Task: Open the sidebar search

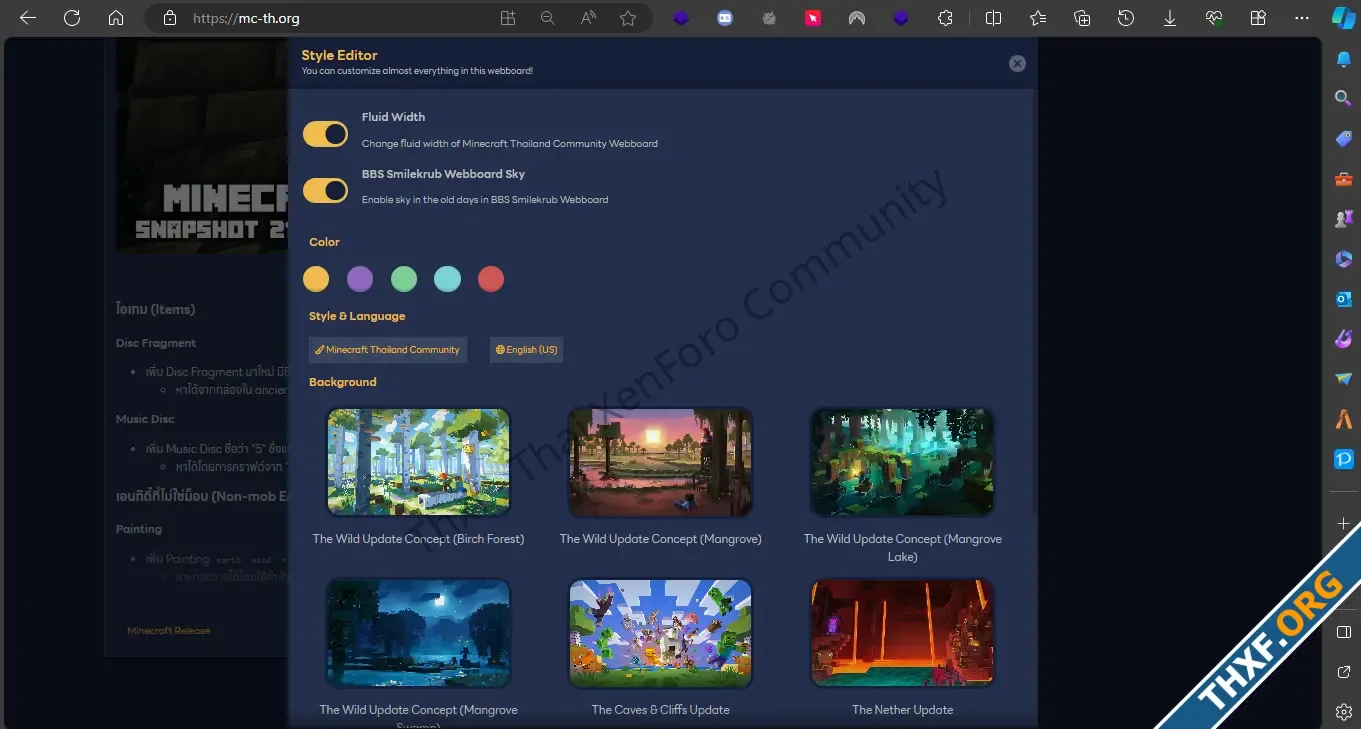Action: click(x=1344, y=98)
